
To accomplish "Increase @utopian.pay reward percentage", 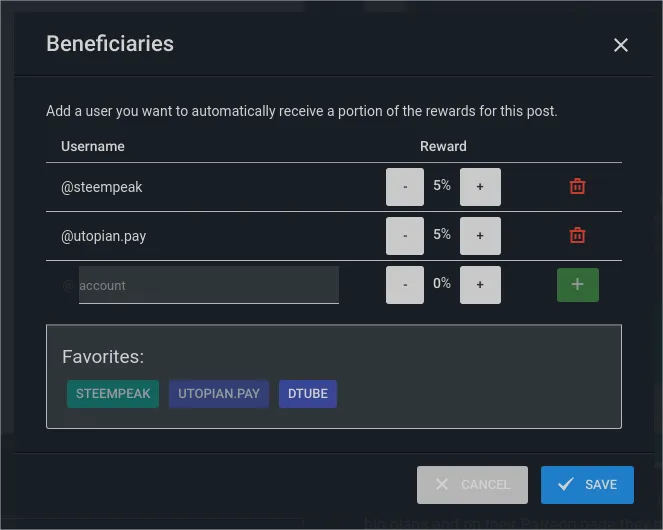I will tap(480, 236).
